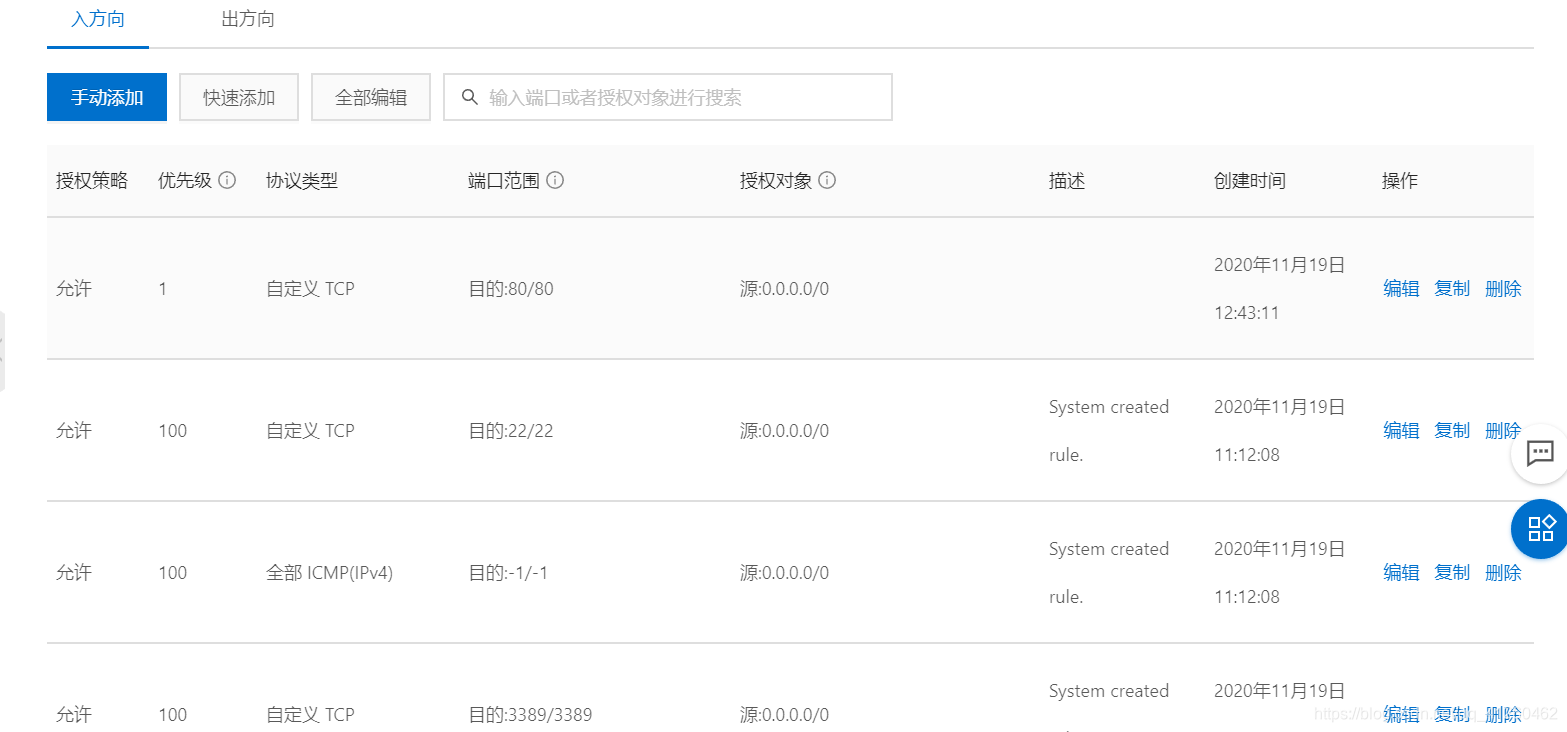This screenshot has width=1567, height=732.
Task: Expand the collapsed left side panel handle
Action: (x=2, y=350)
